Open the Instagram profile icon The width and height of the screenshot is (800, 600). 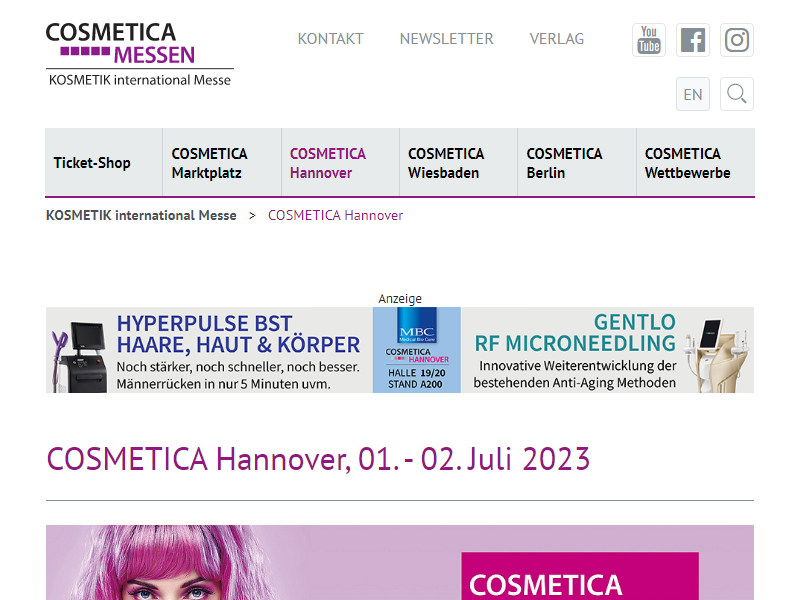pyautogui.click(x=737, y=40)
